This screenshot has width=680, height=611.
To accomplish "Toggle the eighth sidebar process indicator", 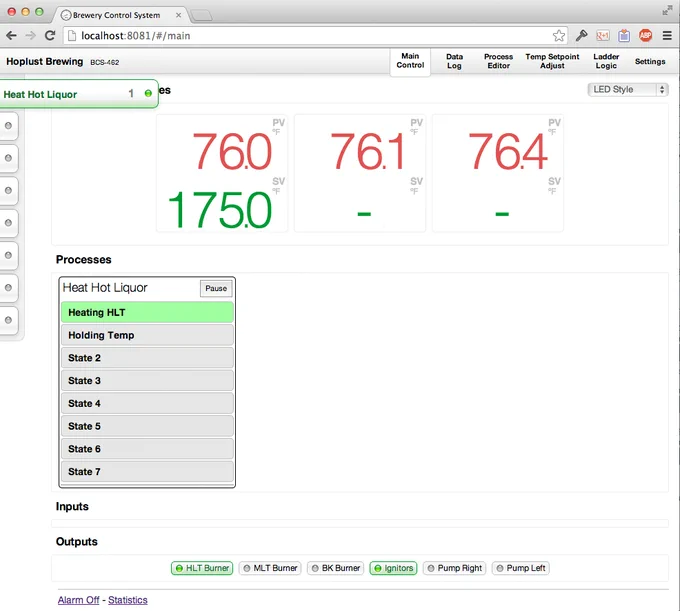I will pos(8,320).
